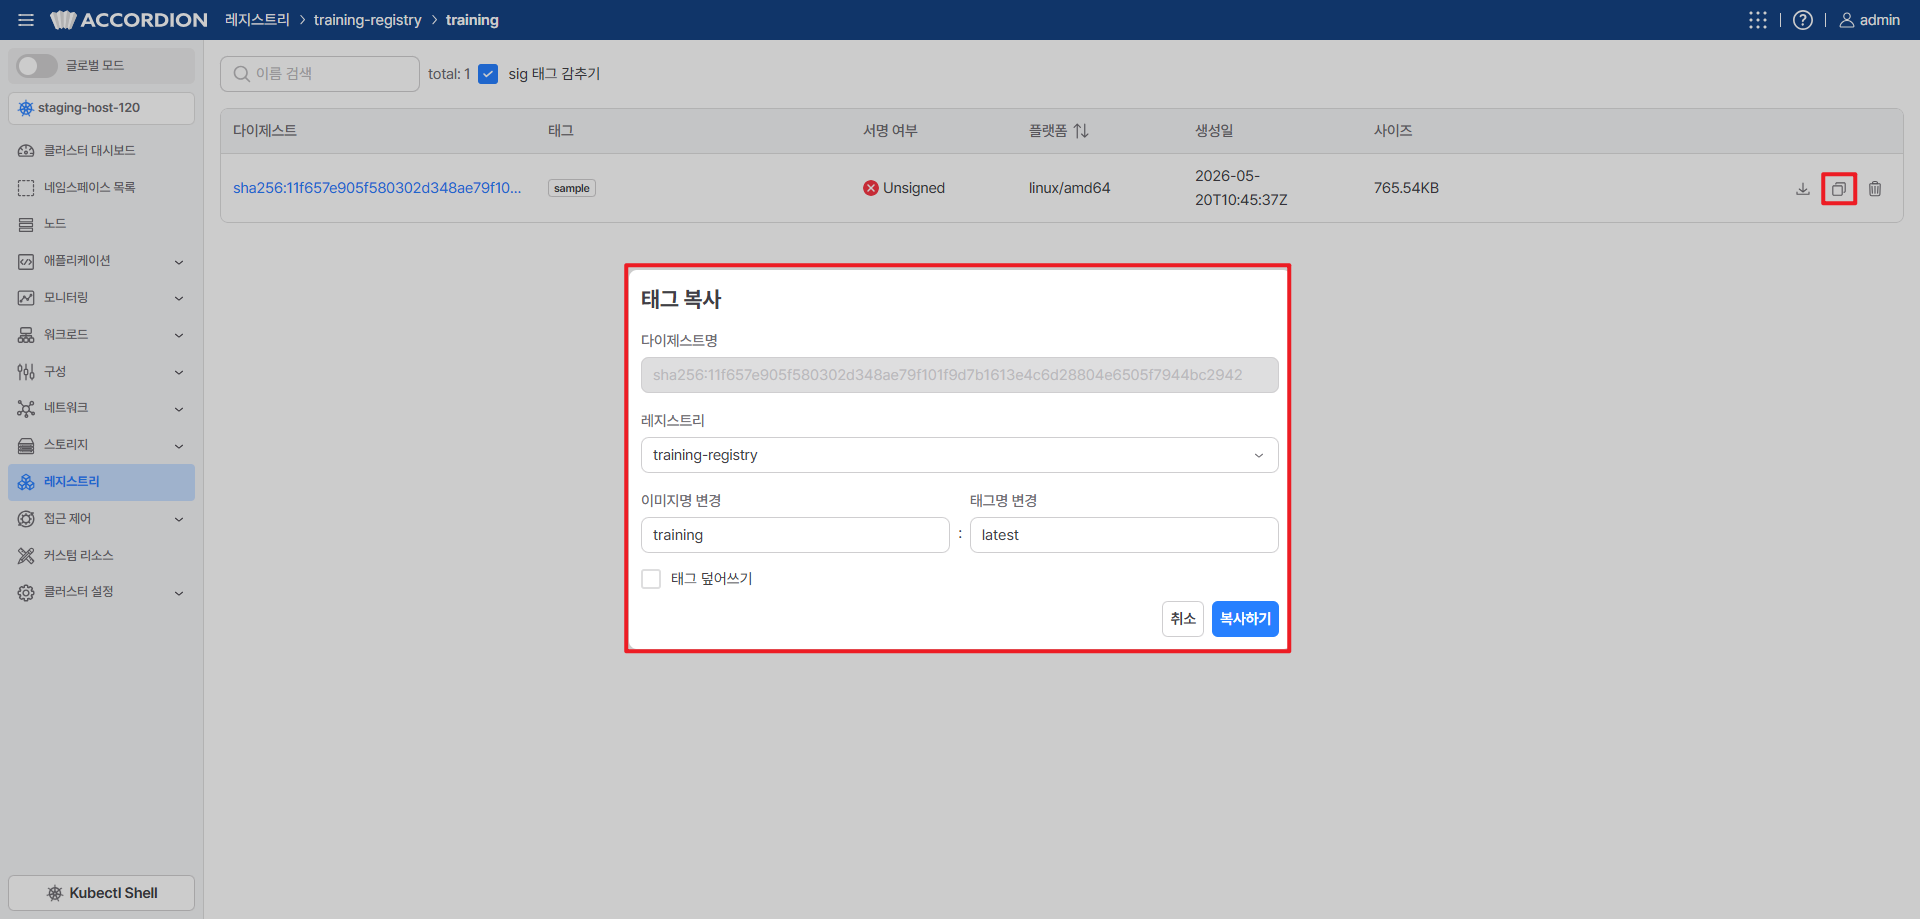Image resolution: width=1920 pixels, height=919 pixels.
Task: Open the training-registry dropdown in the dialog
Action: pyautogui.click(x=959, y=455)
